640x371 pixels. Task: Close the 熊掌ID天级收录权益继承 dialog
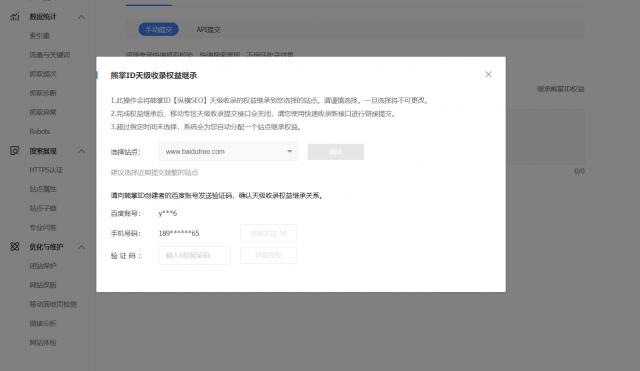(x=488, y=74)
